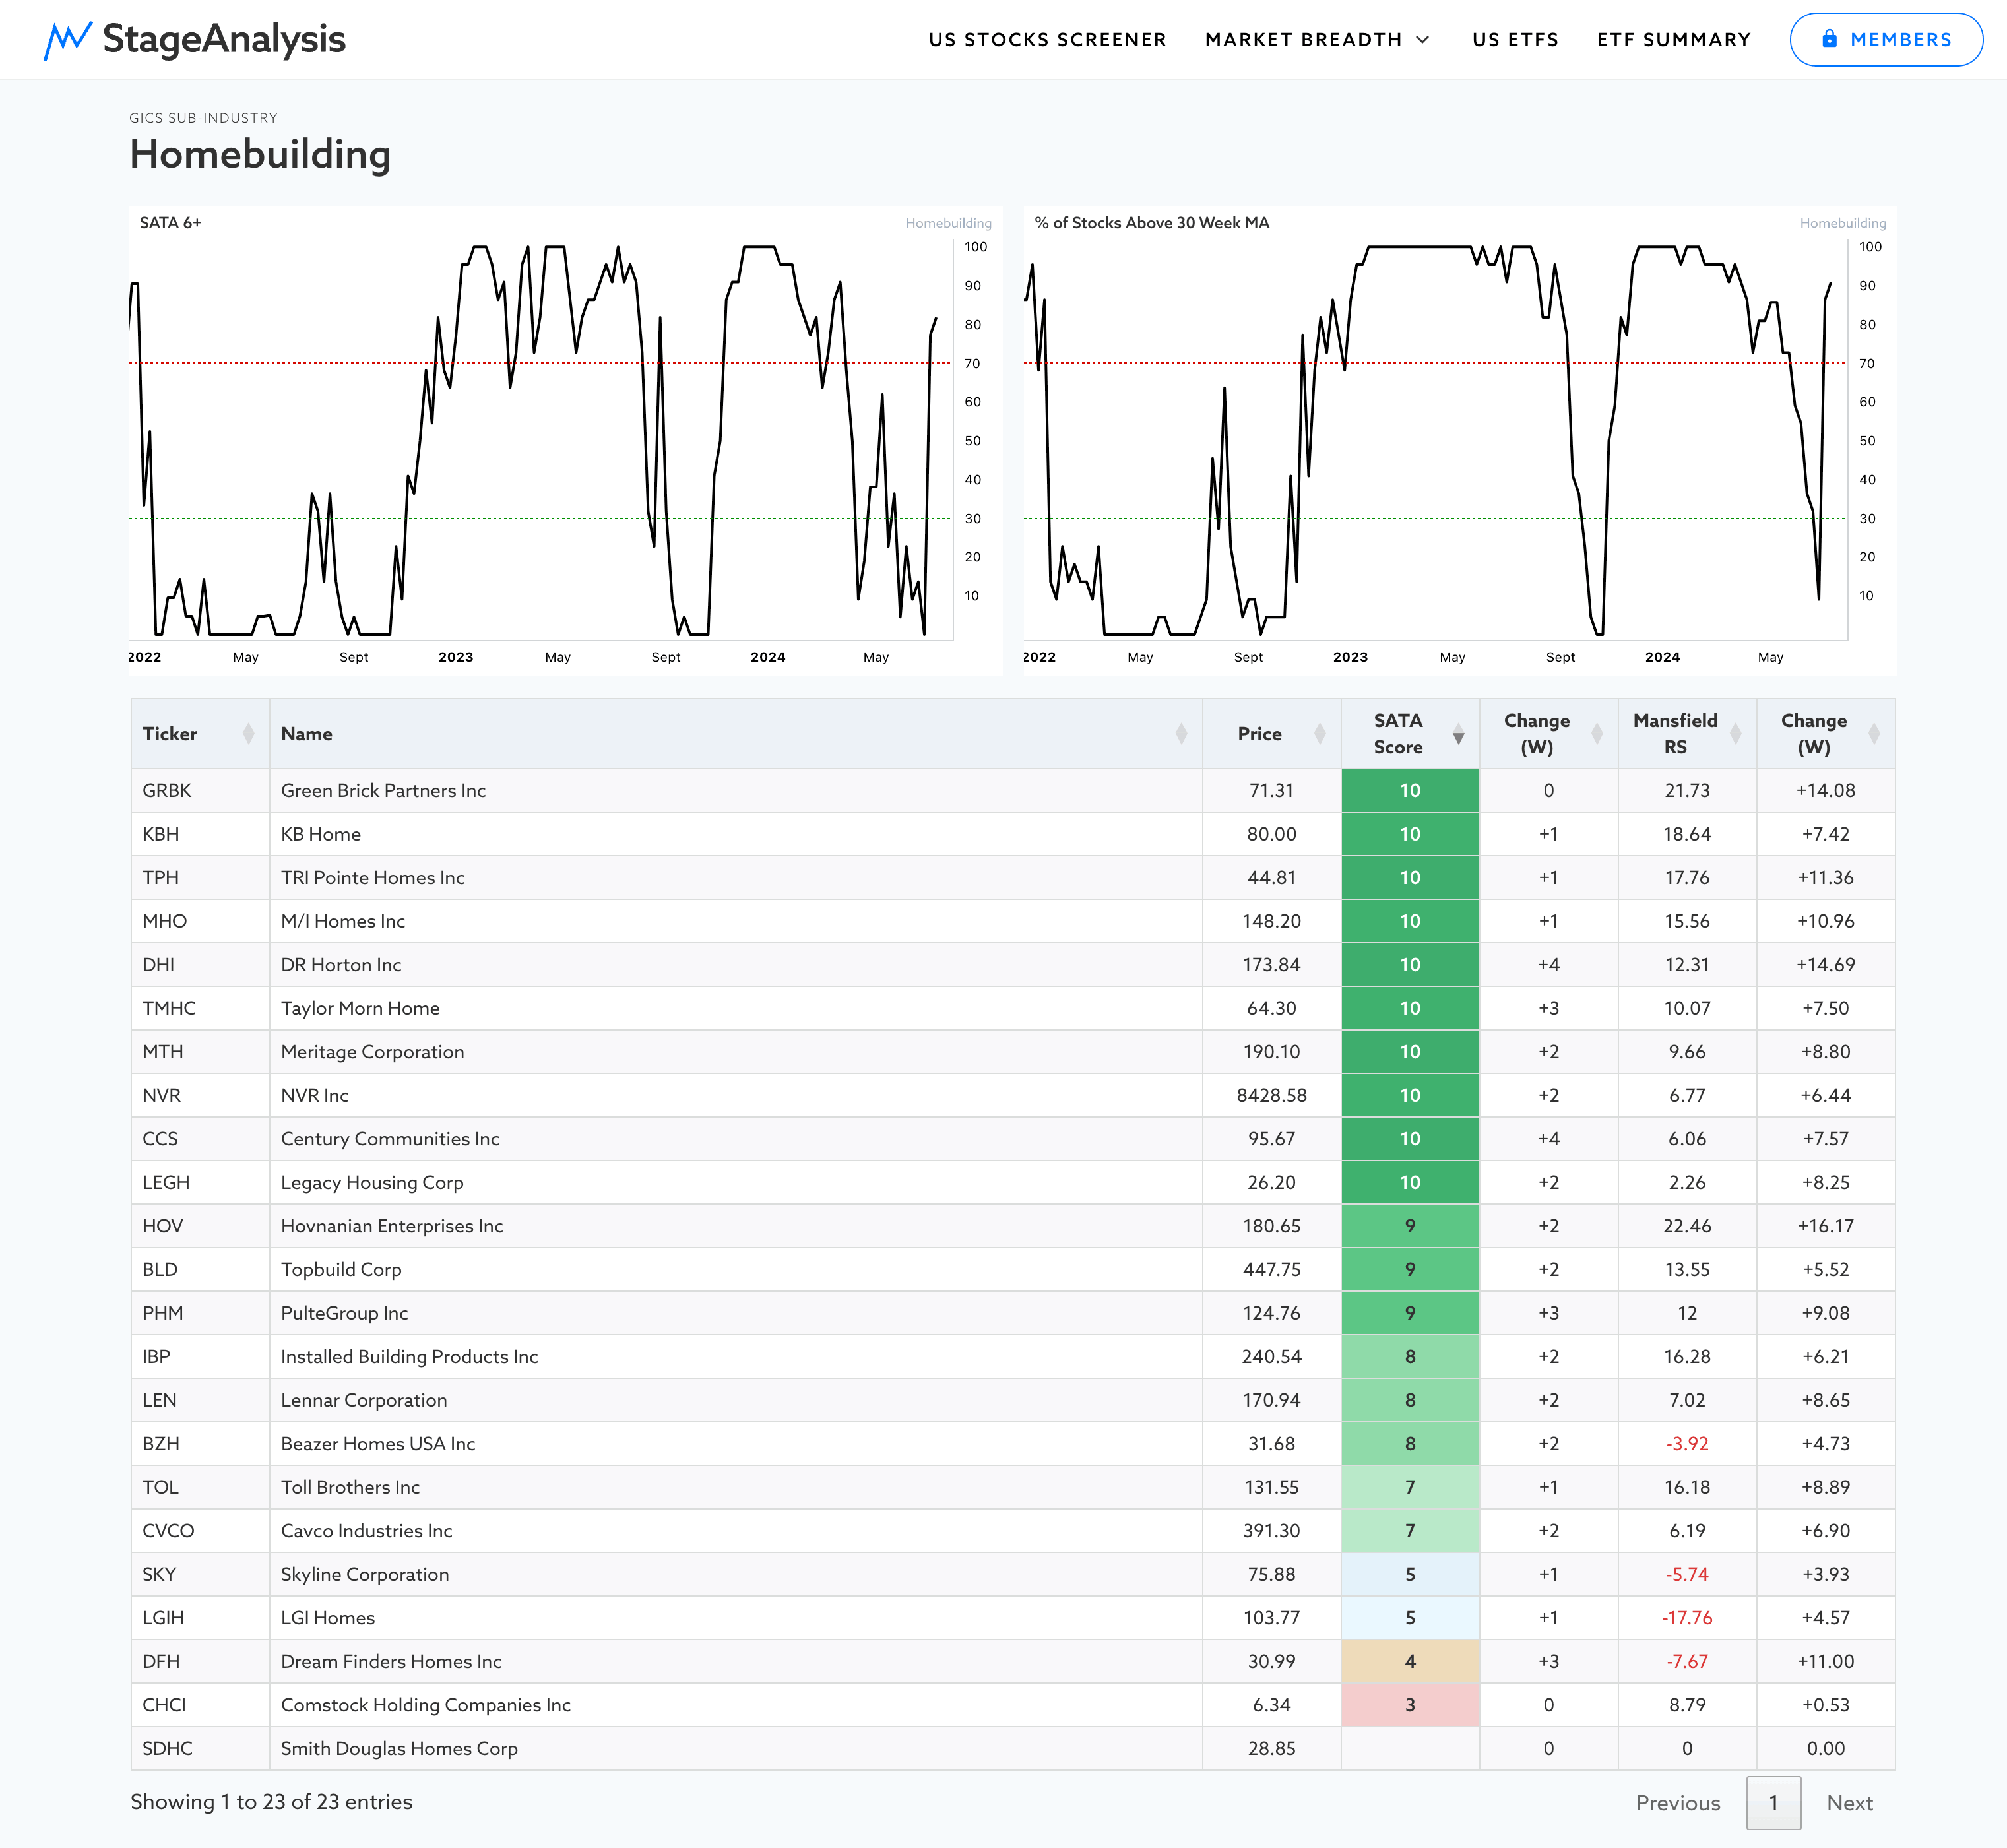Click the Members button
This screenshot has height=1848, width=2007.
pyautogui.click(x=1886, y=40)
